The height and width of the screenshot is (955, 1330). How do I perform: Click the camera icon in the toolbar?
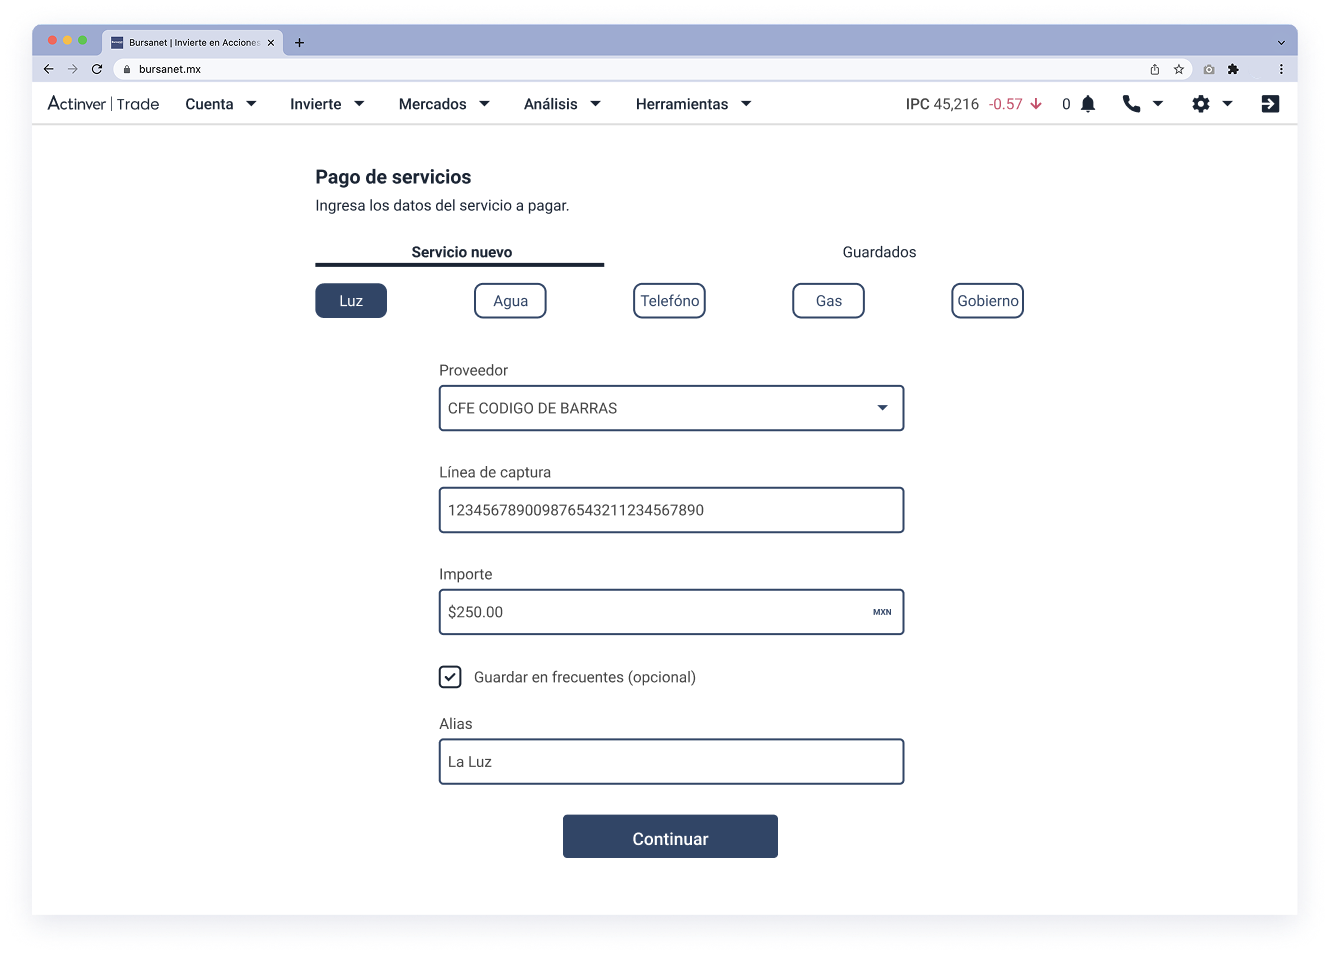pos(1208,69)
